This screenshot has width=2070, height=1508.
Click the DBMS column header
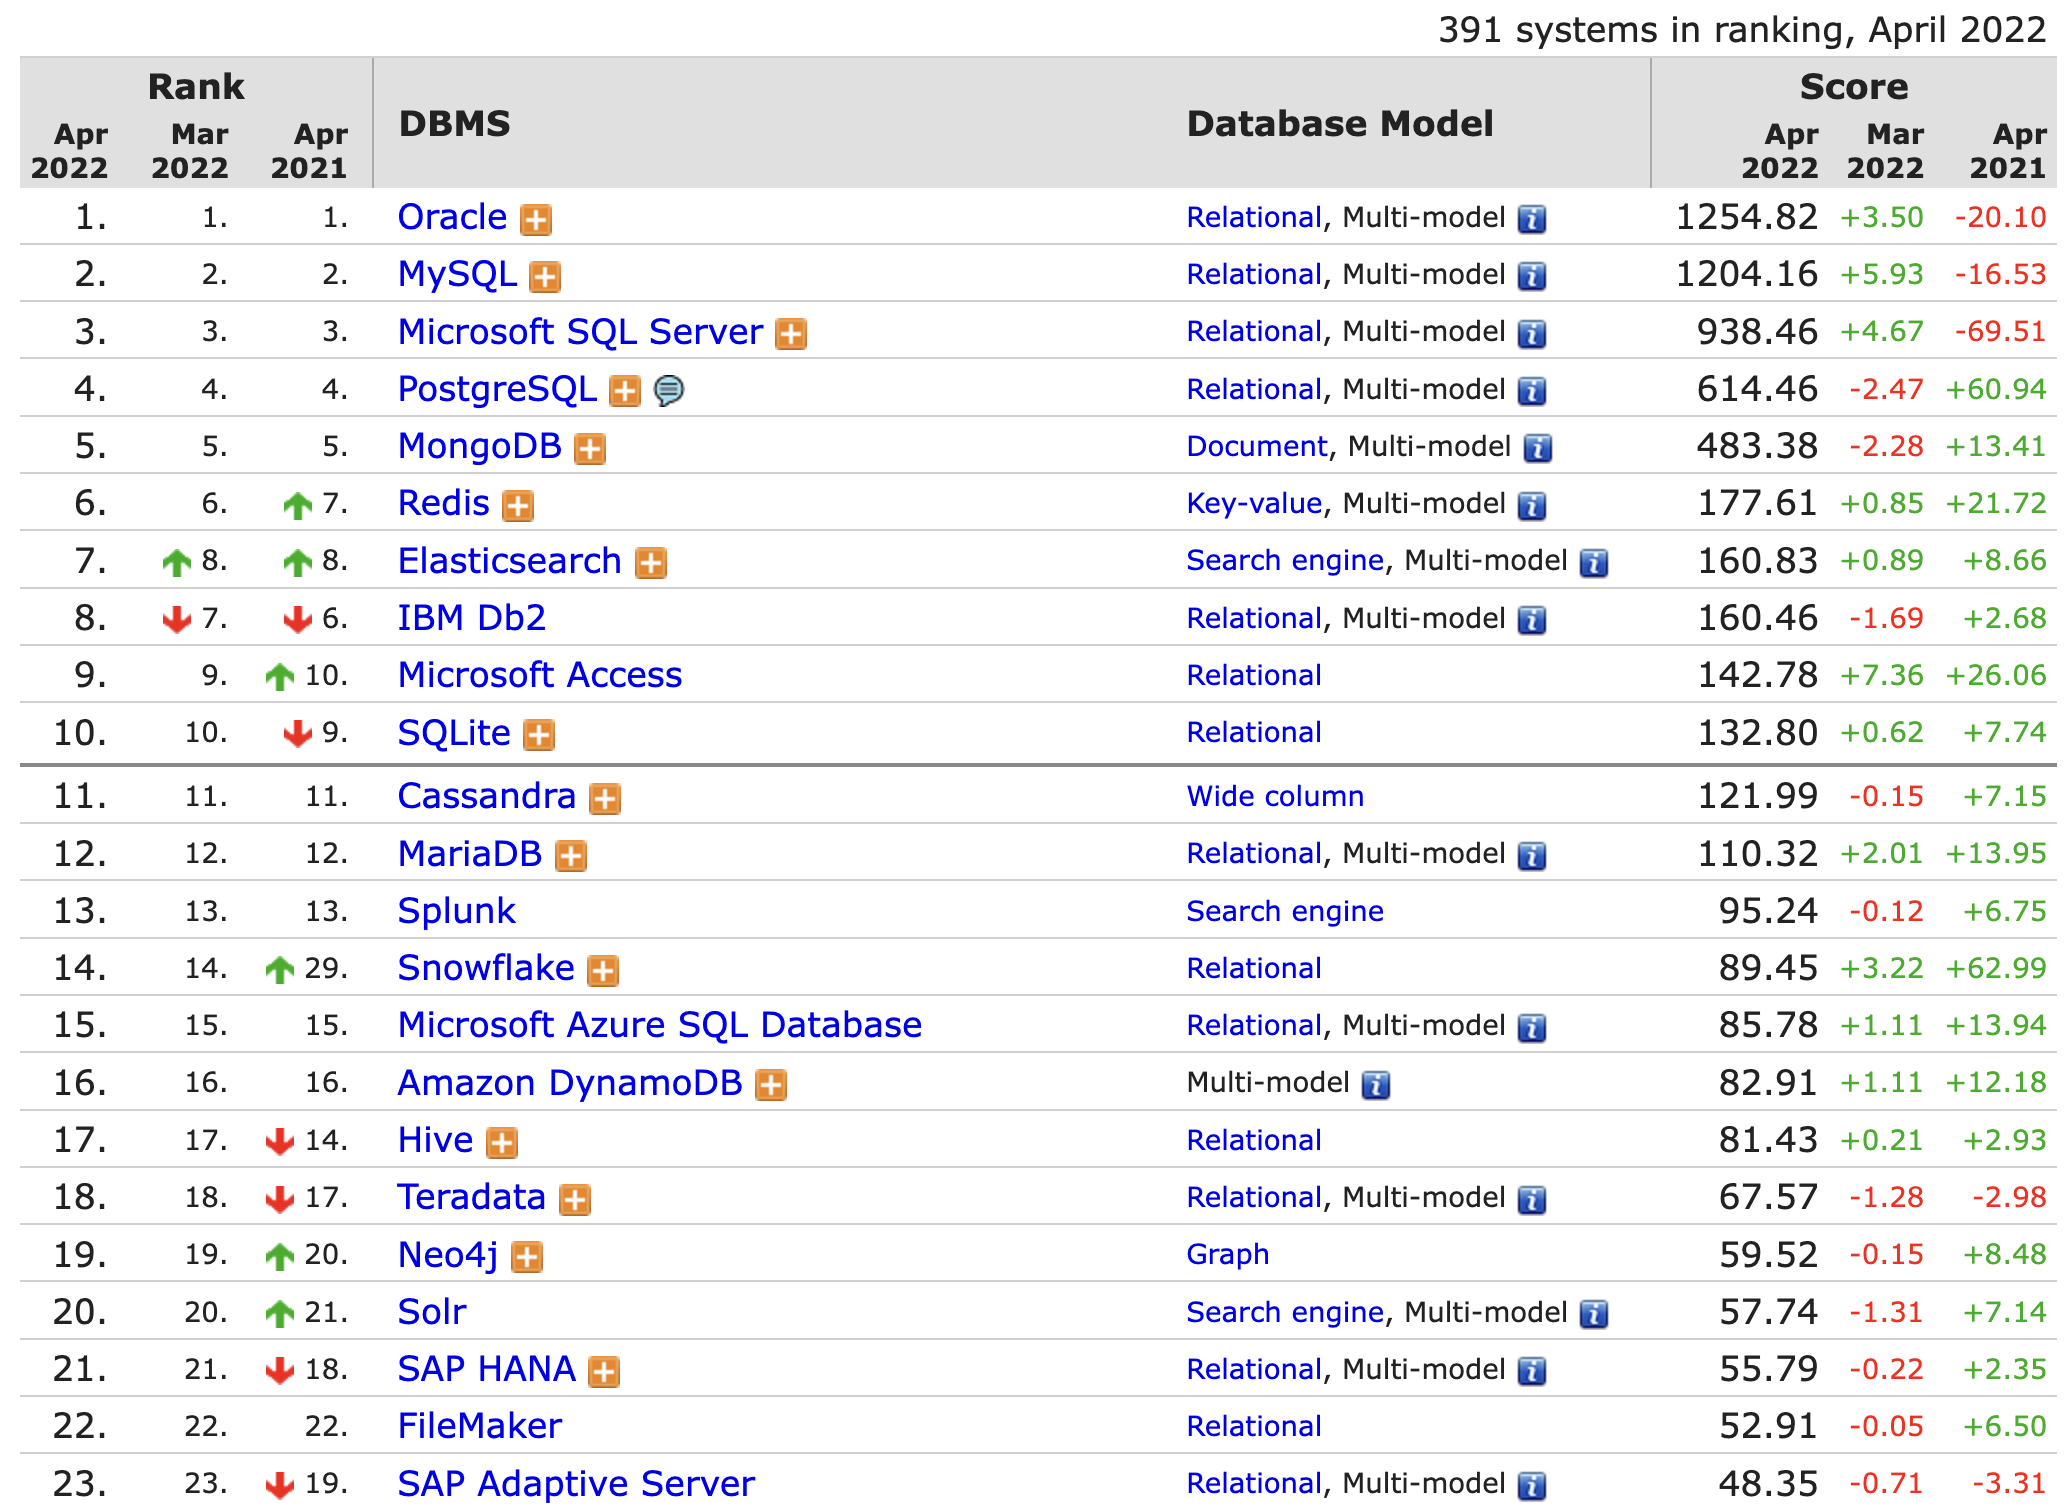(x=455, y=124)
